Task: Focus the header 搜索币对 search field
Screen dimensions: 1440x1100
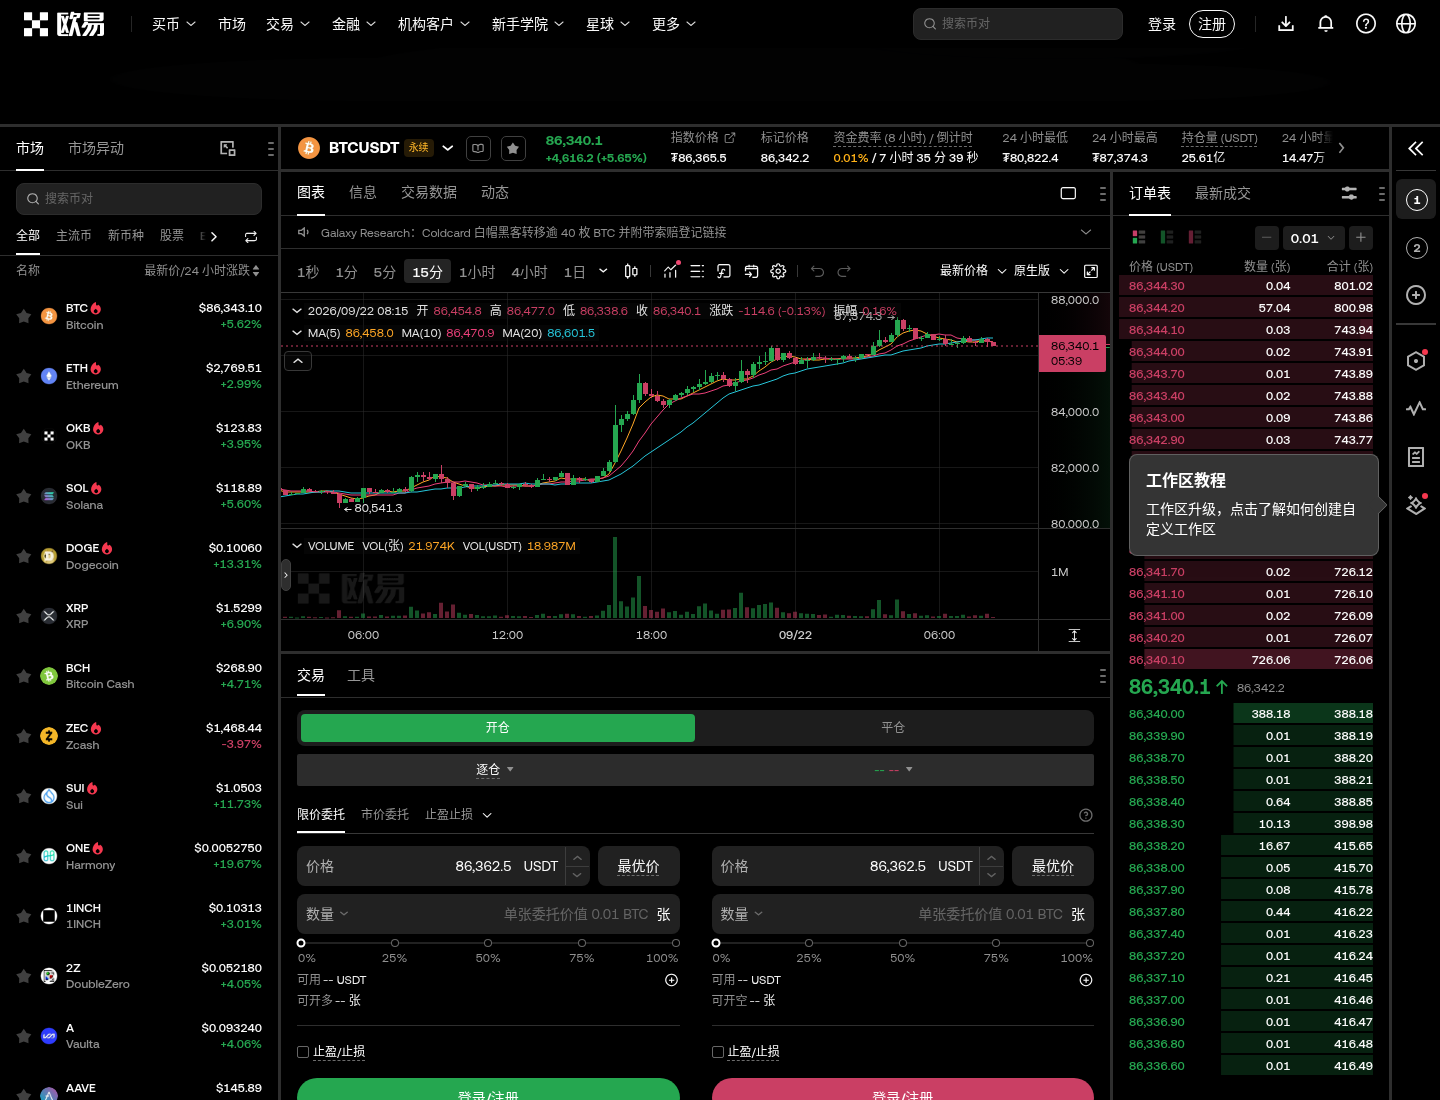Action: (1018, 24)
